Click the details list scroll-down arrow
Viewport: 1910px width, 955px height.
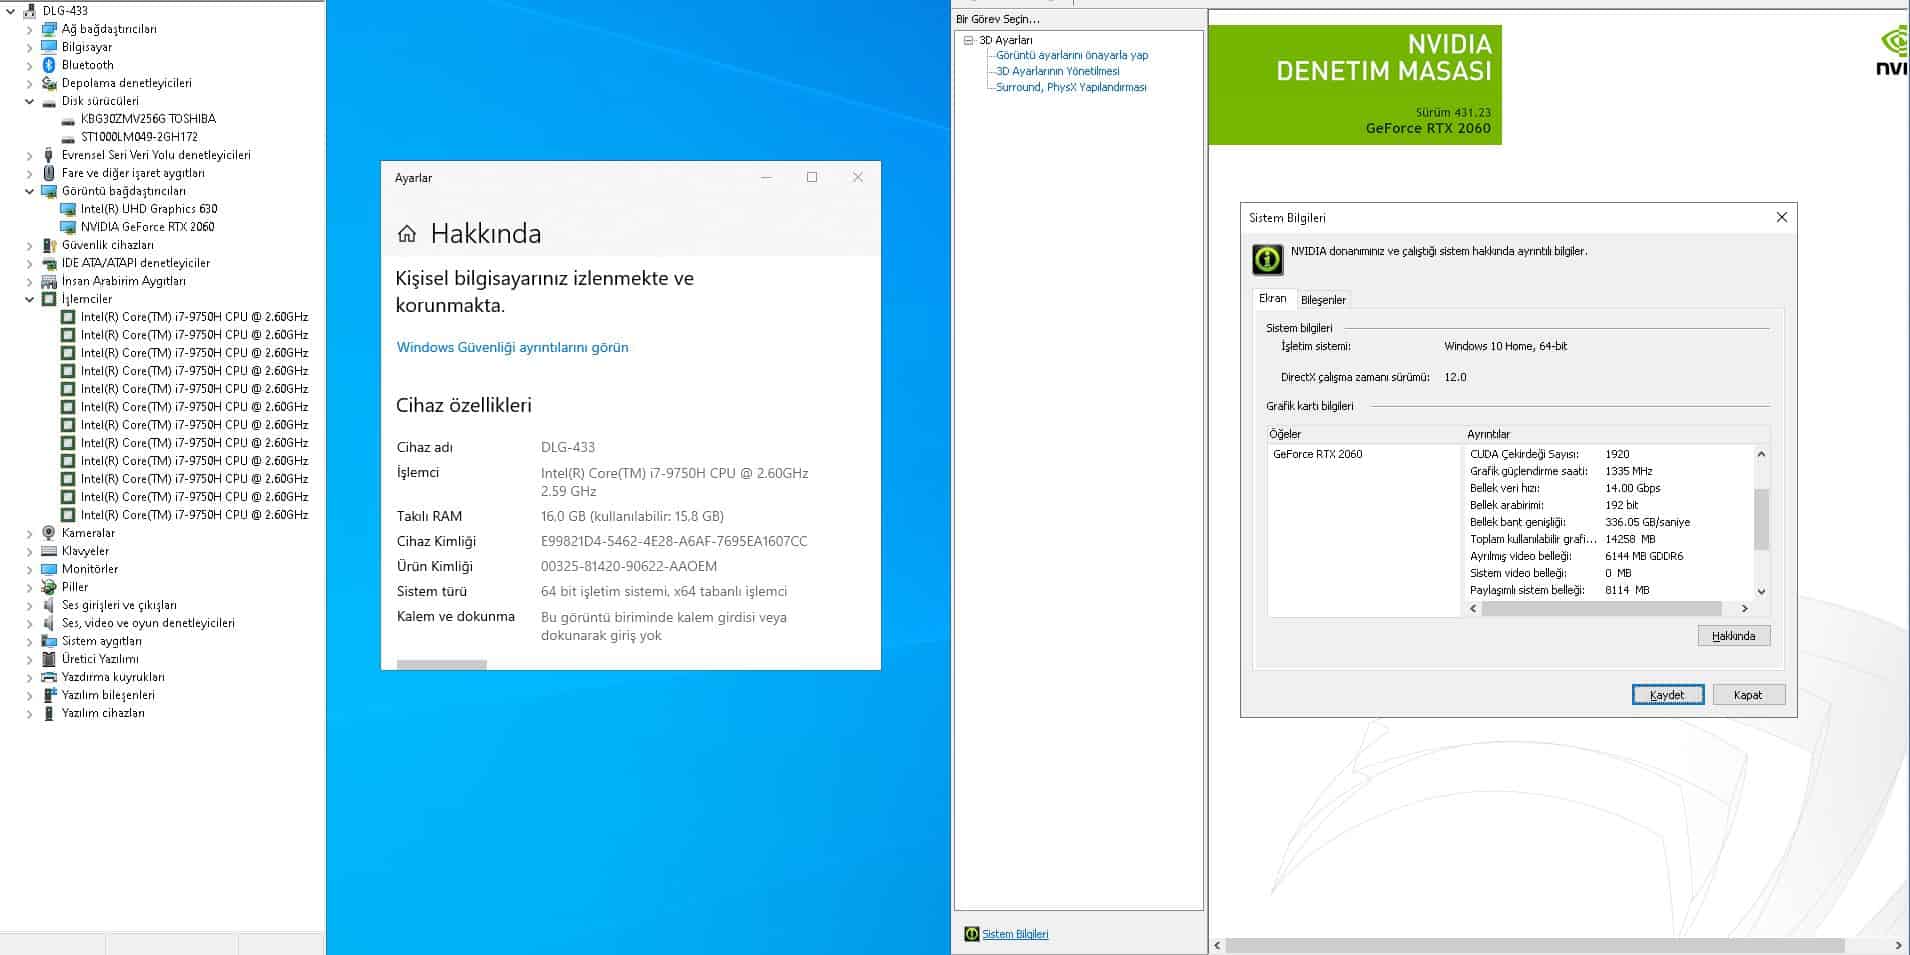[x=1761, y=592]
